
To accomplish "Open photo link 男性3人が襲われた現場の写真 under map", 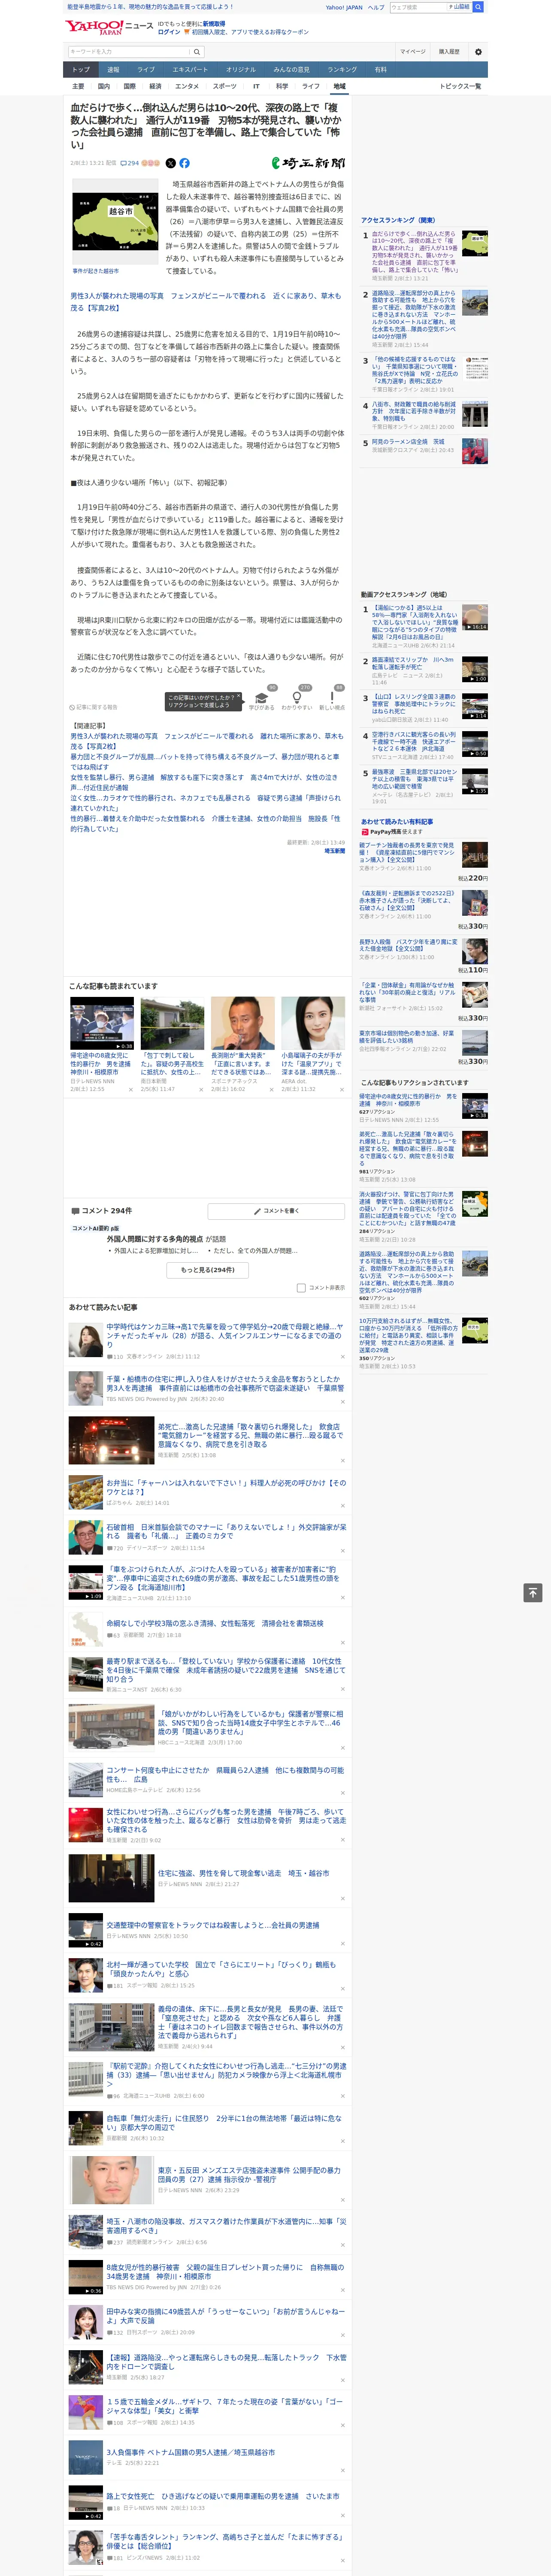I will 206,302.
